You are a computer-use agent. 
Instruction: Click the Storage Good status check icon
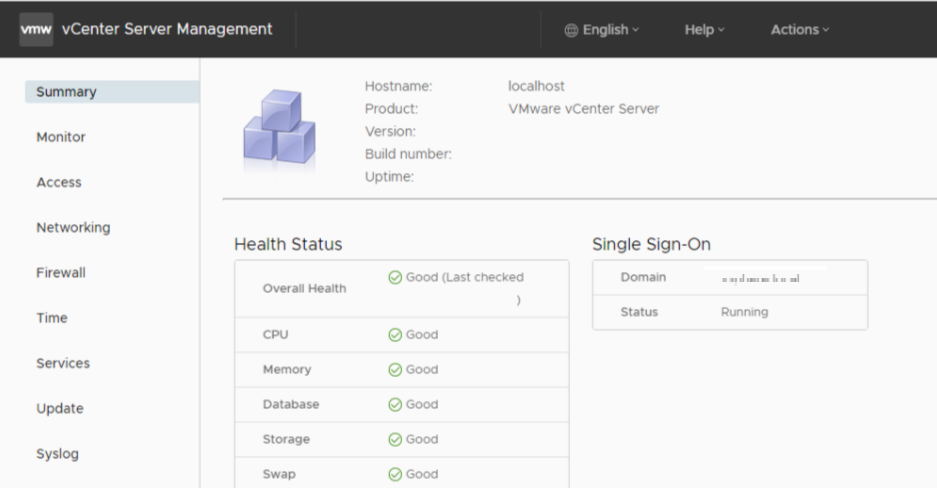click(x=395, y=440)
